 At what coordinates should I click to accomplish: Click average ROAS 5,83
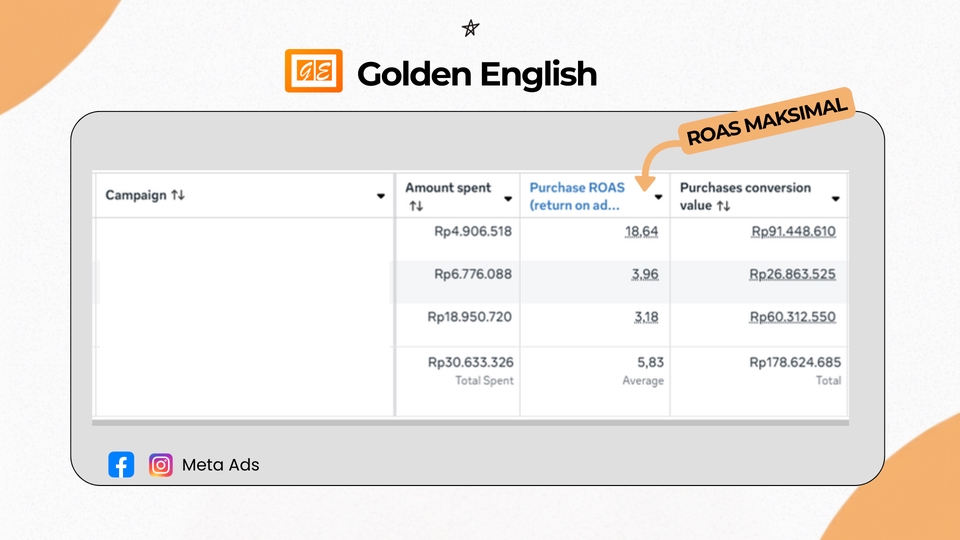click(650, 362)
